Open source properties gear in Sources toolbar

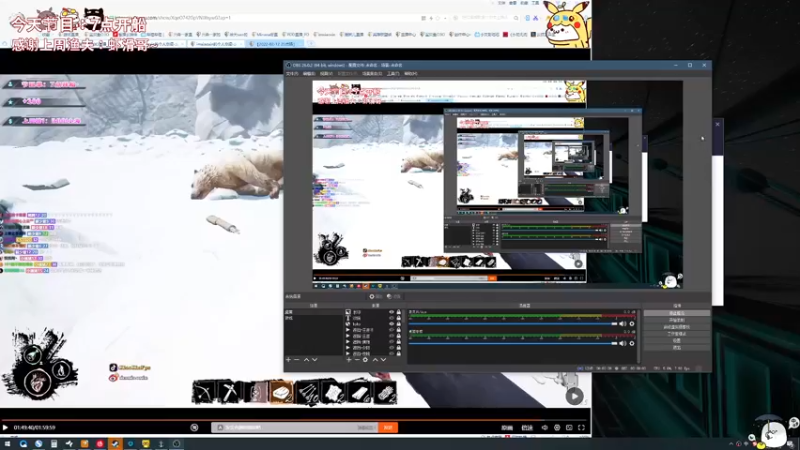(365, 360)
